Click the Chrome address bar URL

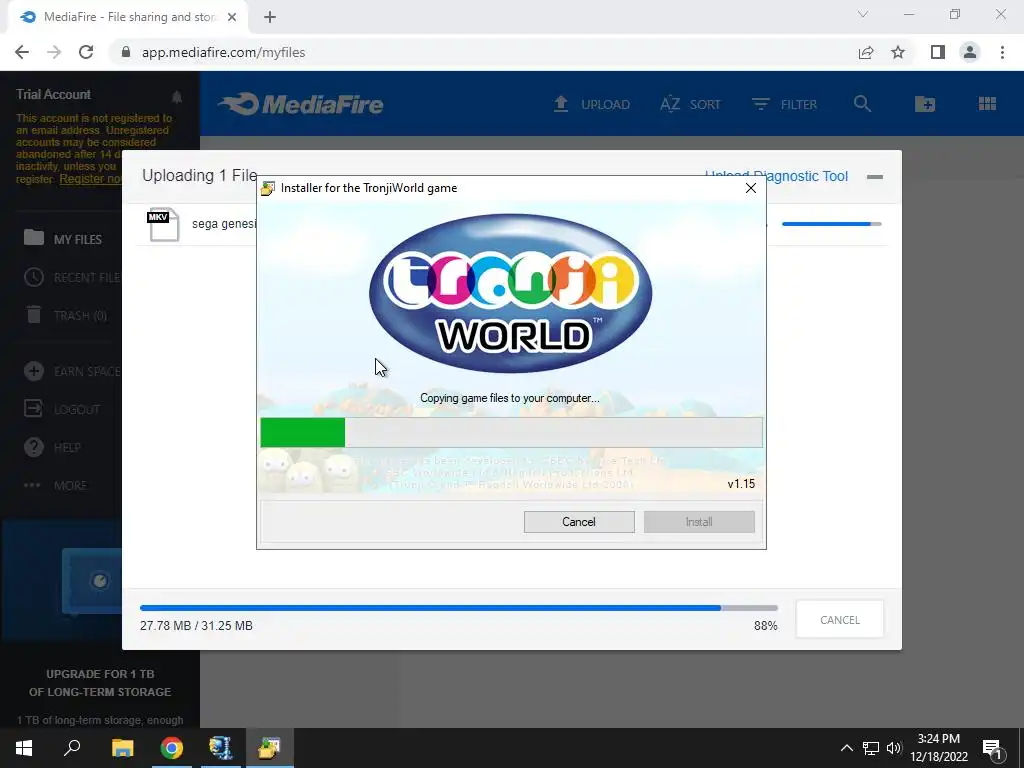[x=223, y=52]
